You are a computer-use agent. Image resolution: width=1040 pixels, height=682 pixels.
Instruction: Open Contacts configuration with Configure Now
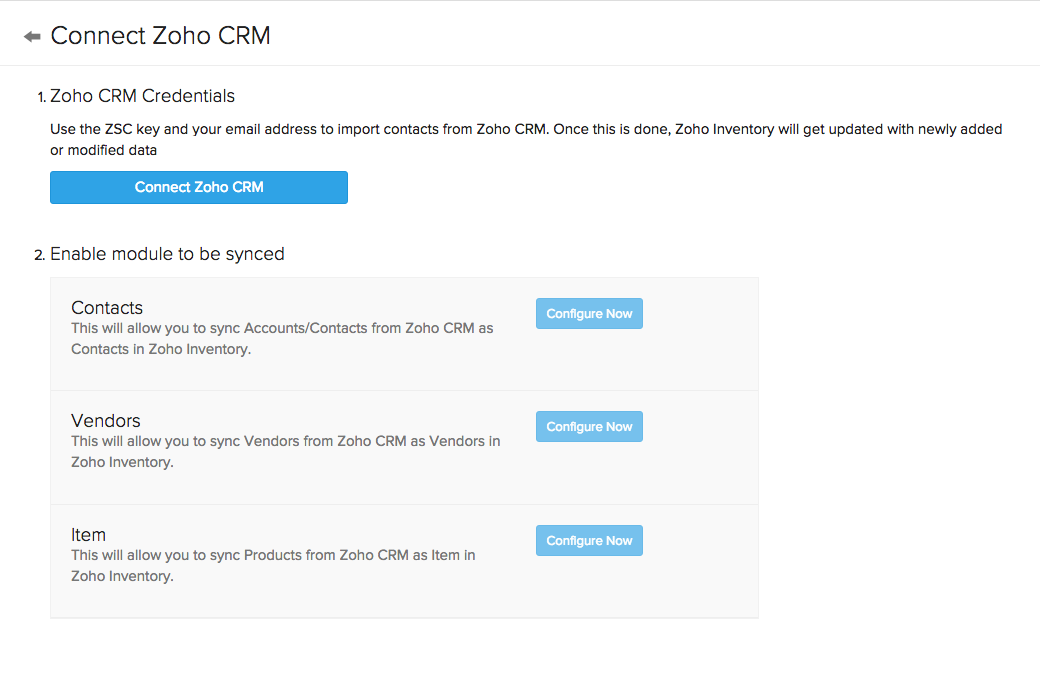(x=589, y=313)
